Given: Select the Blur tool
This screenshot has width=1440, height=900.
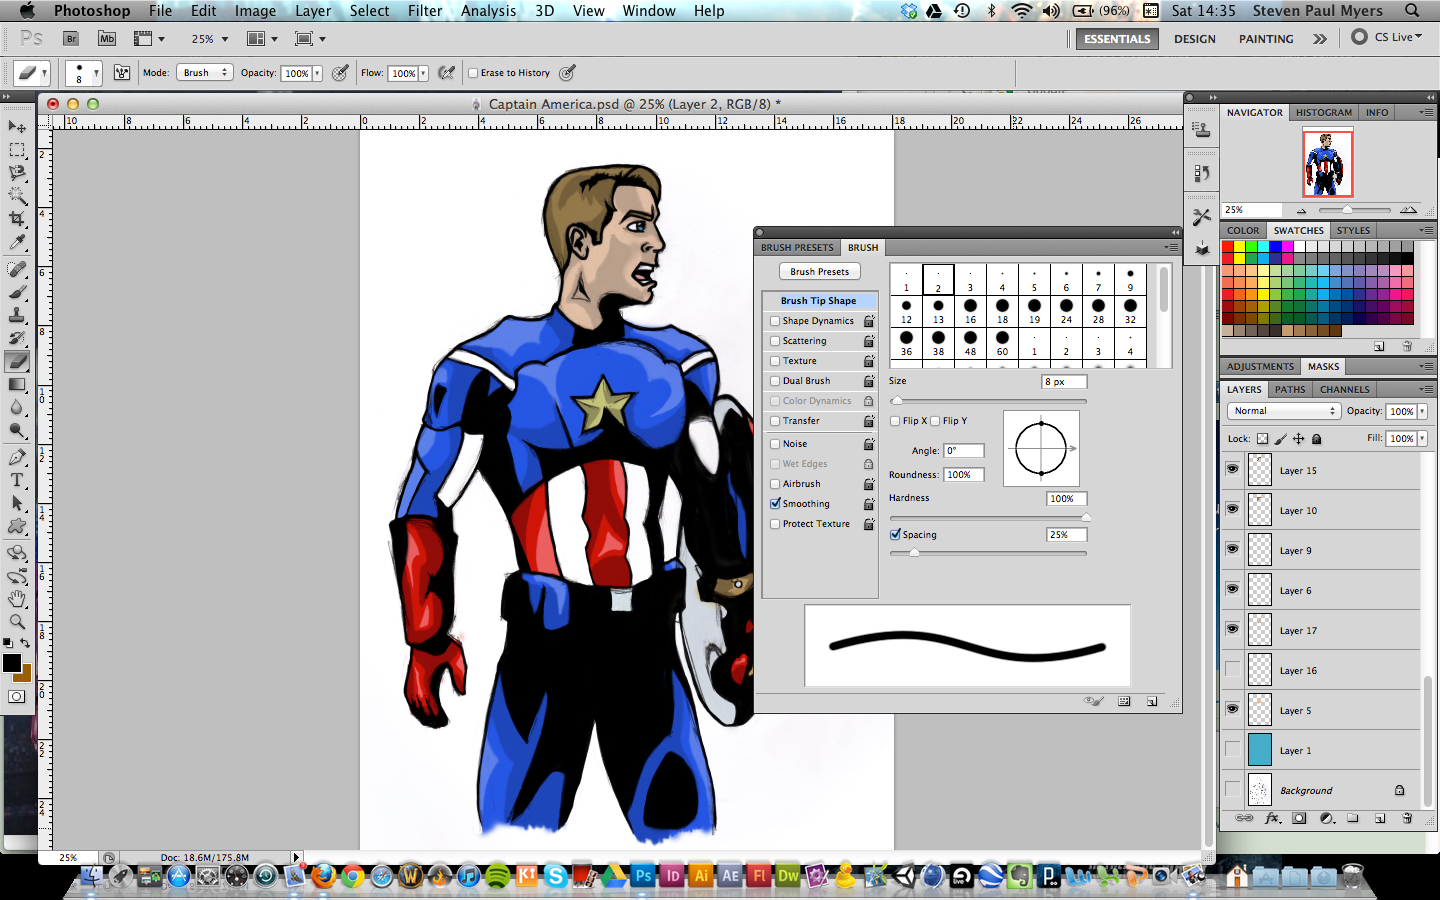Looking at the screenshot, I should click(x=17, y=408).
